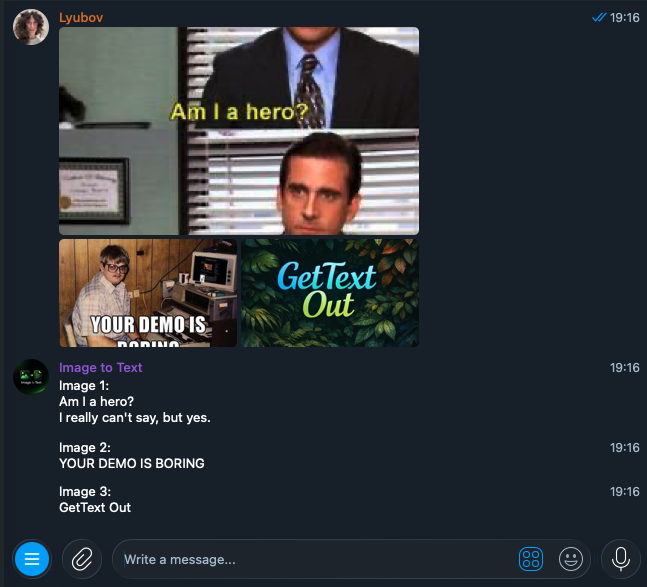The image size is (647, 587).
Task: Open the bot menu hamburger button
Action: tap(32, 559)
